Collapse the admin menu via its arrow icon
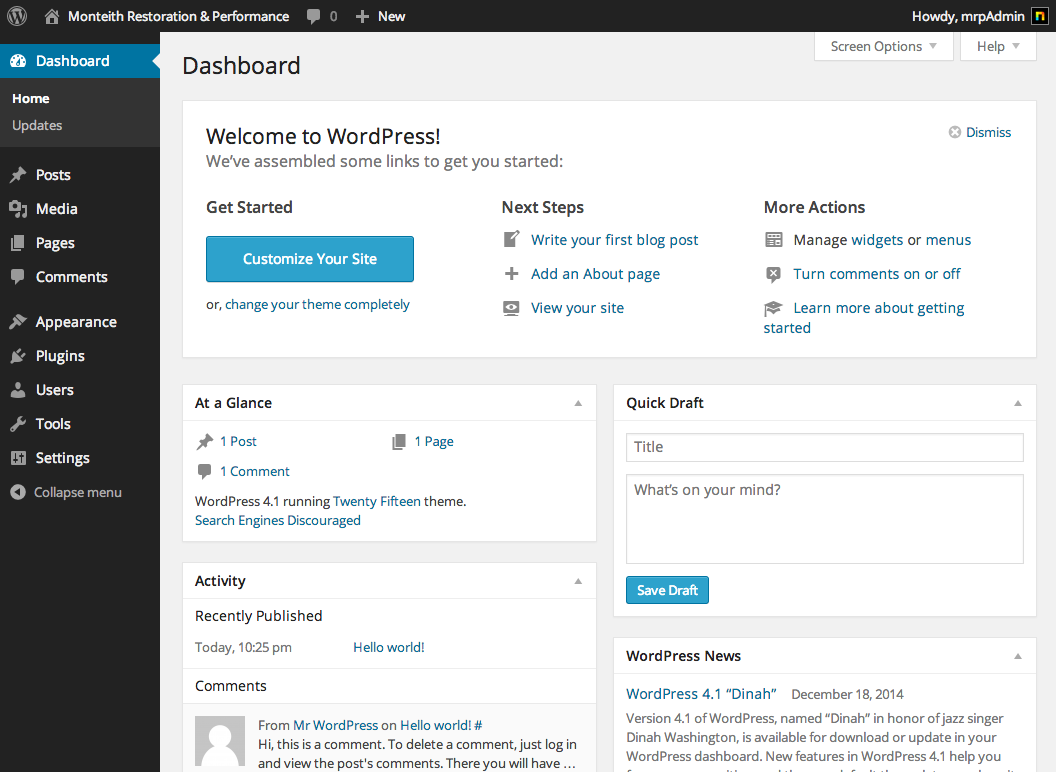The height and width of the screenshot is (772, 1056). click(x=16, y=491)
